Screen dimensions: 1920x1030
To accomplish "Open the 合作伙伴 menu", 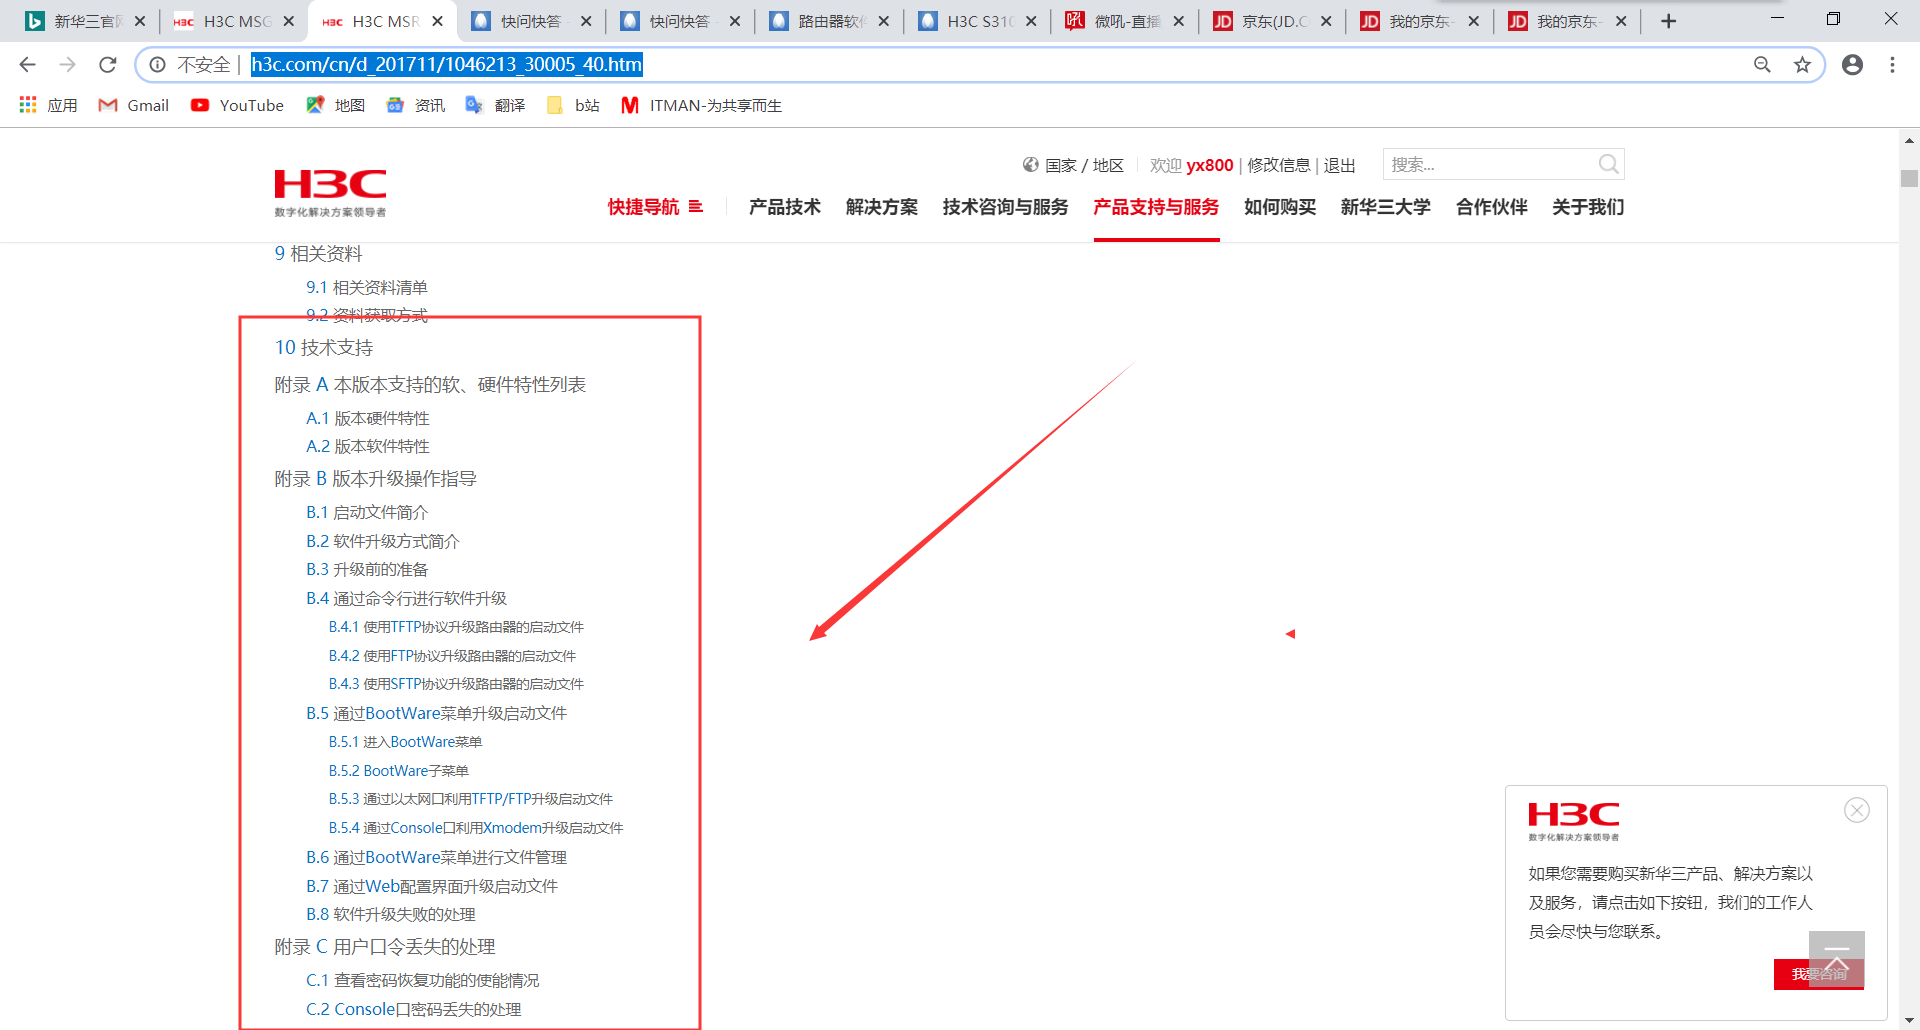I will coord(1492,207).
